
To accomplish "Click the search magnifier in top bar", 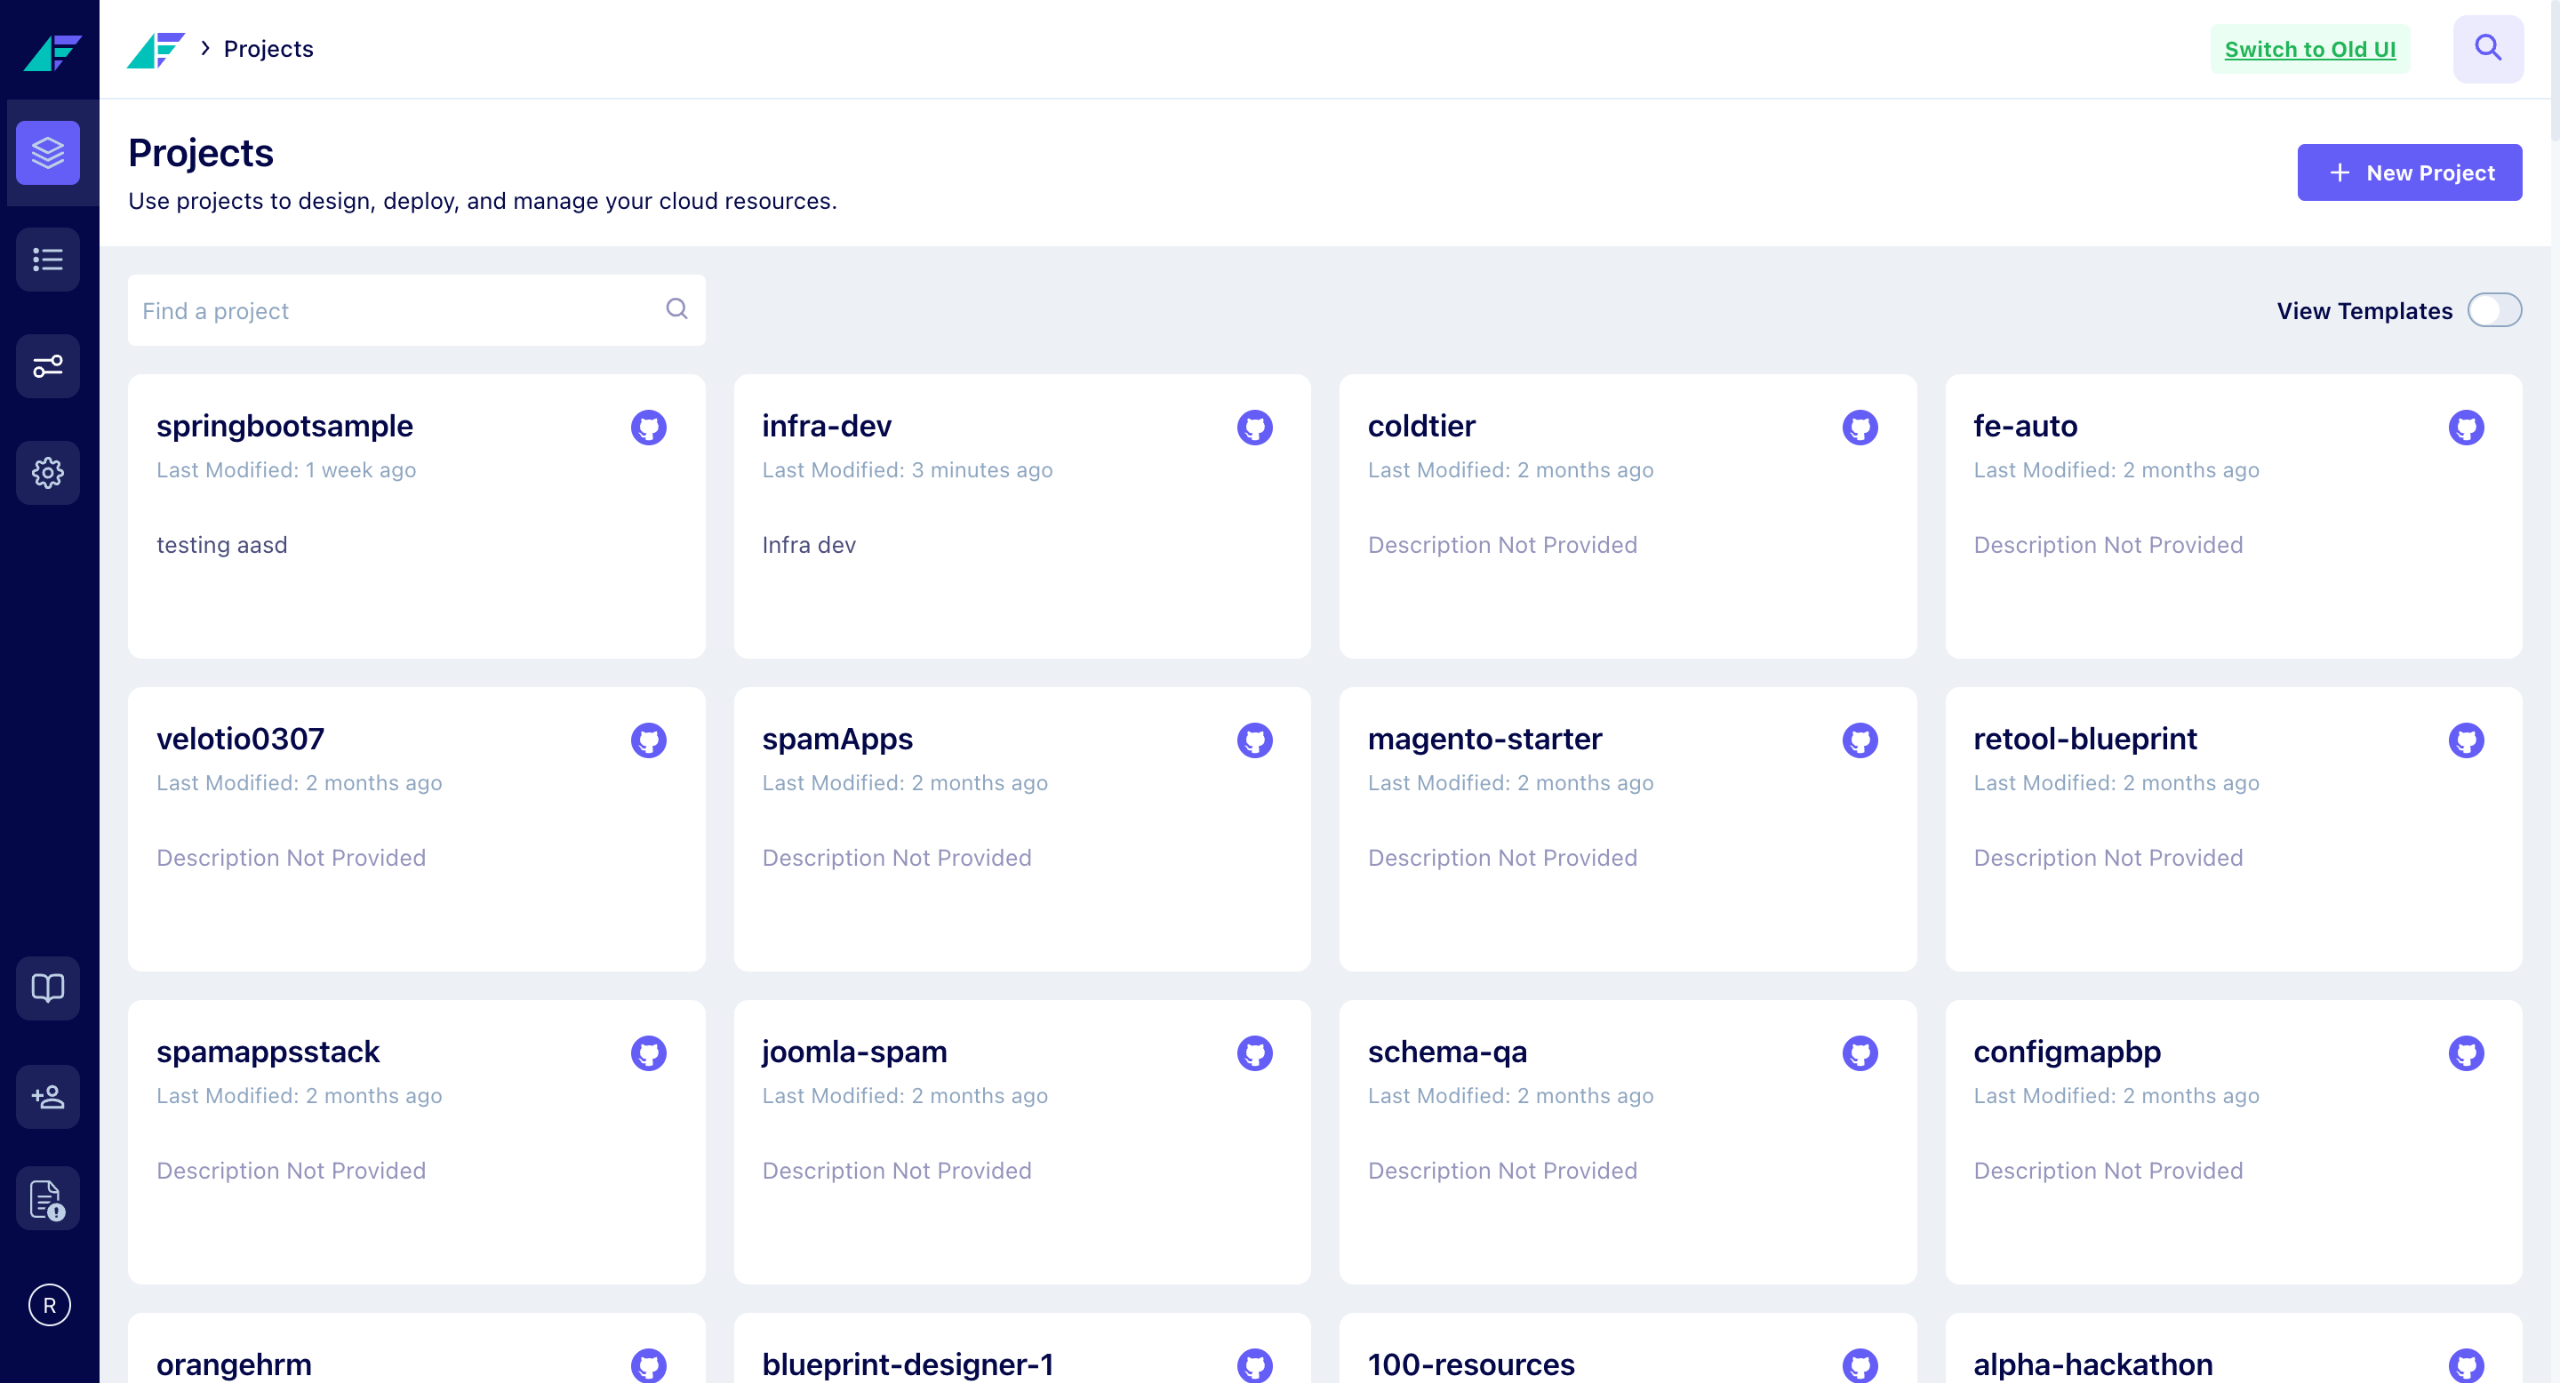I will [x=2487, y=48].
